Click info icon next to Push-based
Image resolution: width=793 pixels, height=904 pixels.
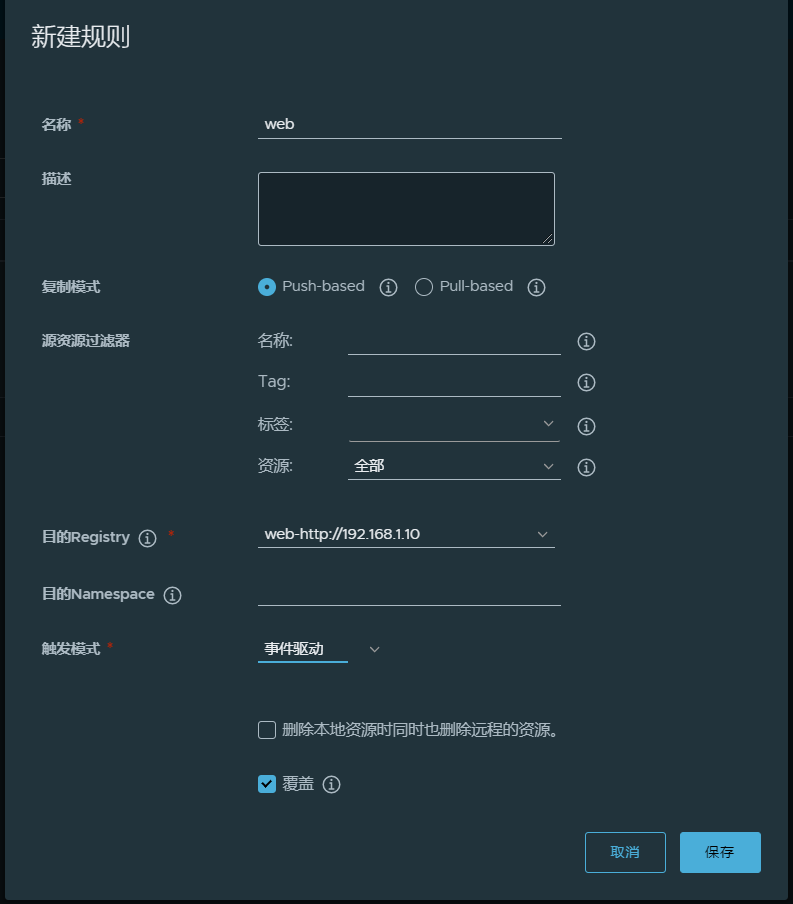click(x=389, y=288)
